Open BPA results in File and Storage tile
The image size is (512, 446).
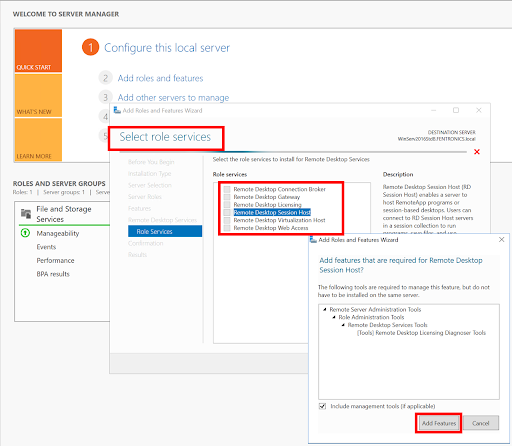53,274
